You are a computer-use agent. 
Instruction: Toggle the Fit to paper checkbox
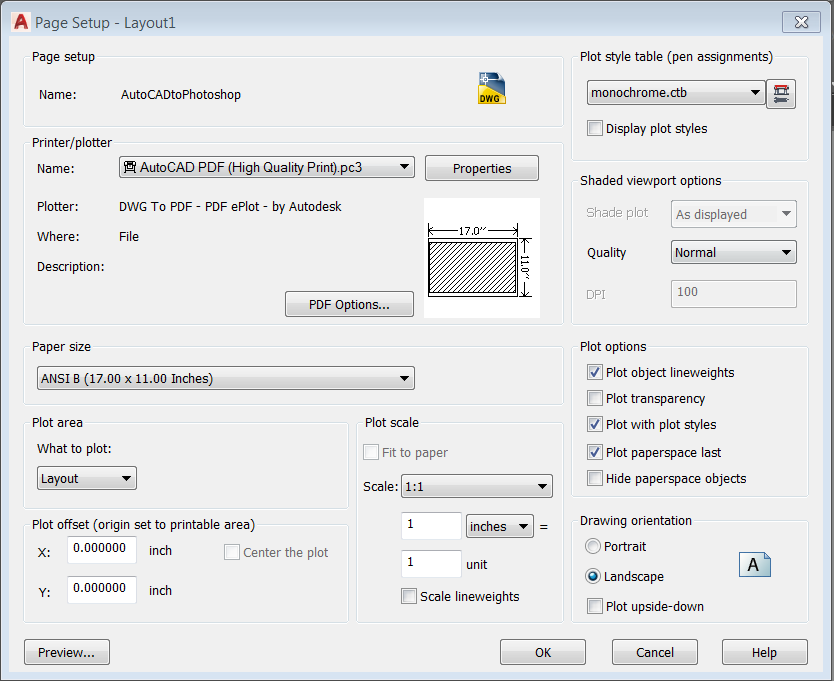(371, 452)
